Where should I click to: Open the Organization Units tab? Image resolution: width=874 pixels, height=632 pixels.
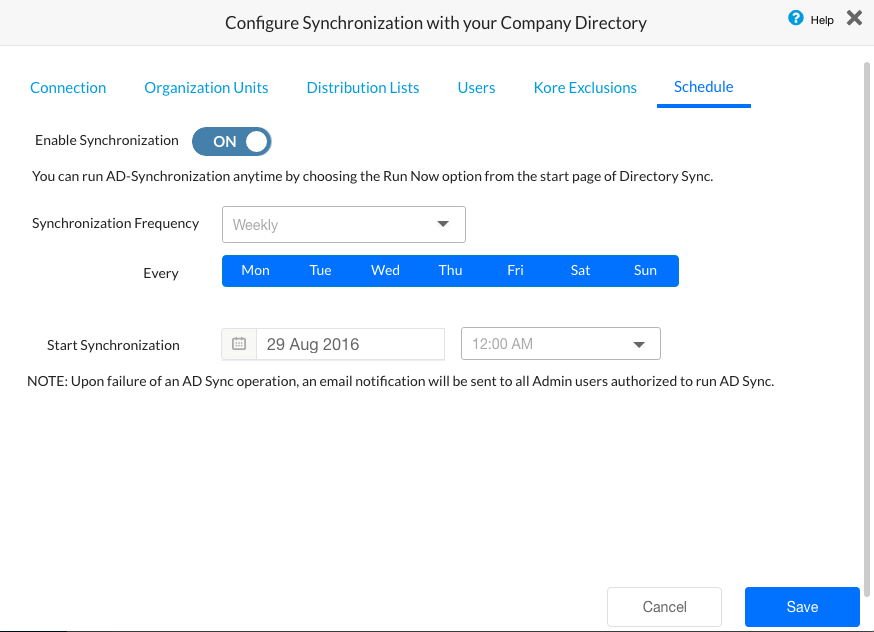coord(206,88)
